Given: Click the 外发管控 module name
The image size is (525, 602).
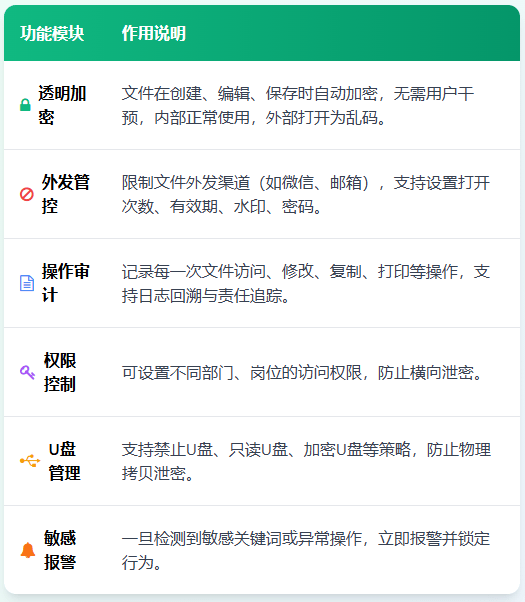Looking at the screenshot, I should (66, 194).
